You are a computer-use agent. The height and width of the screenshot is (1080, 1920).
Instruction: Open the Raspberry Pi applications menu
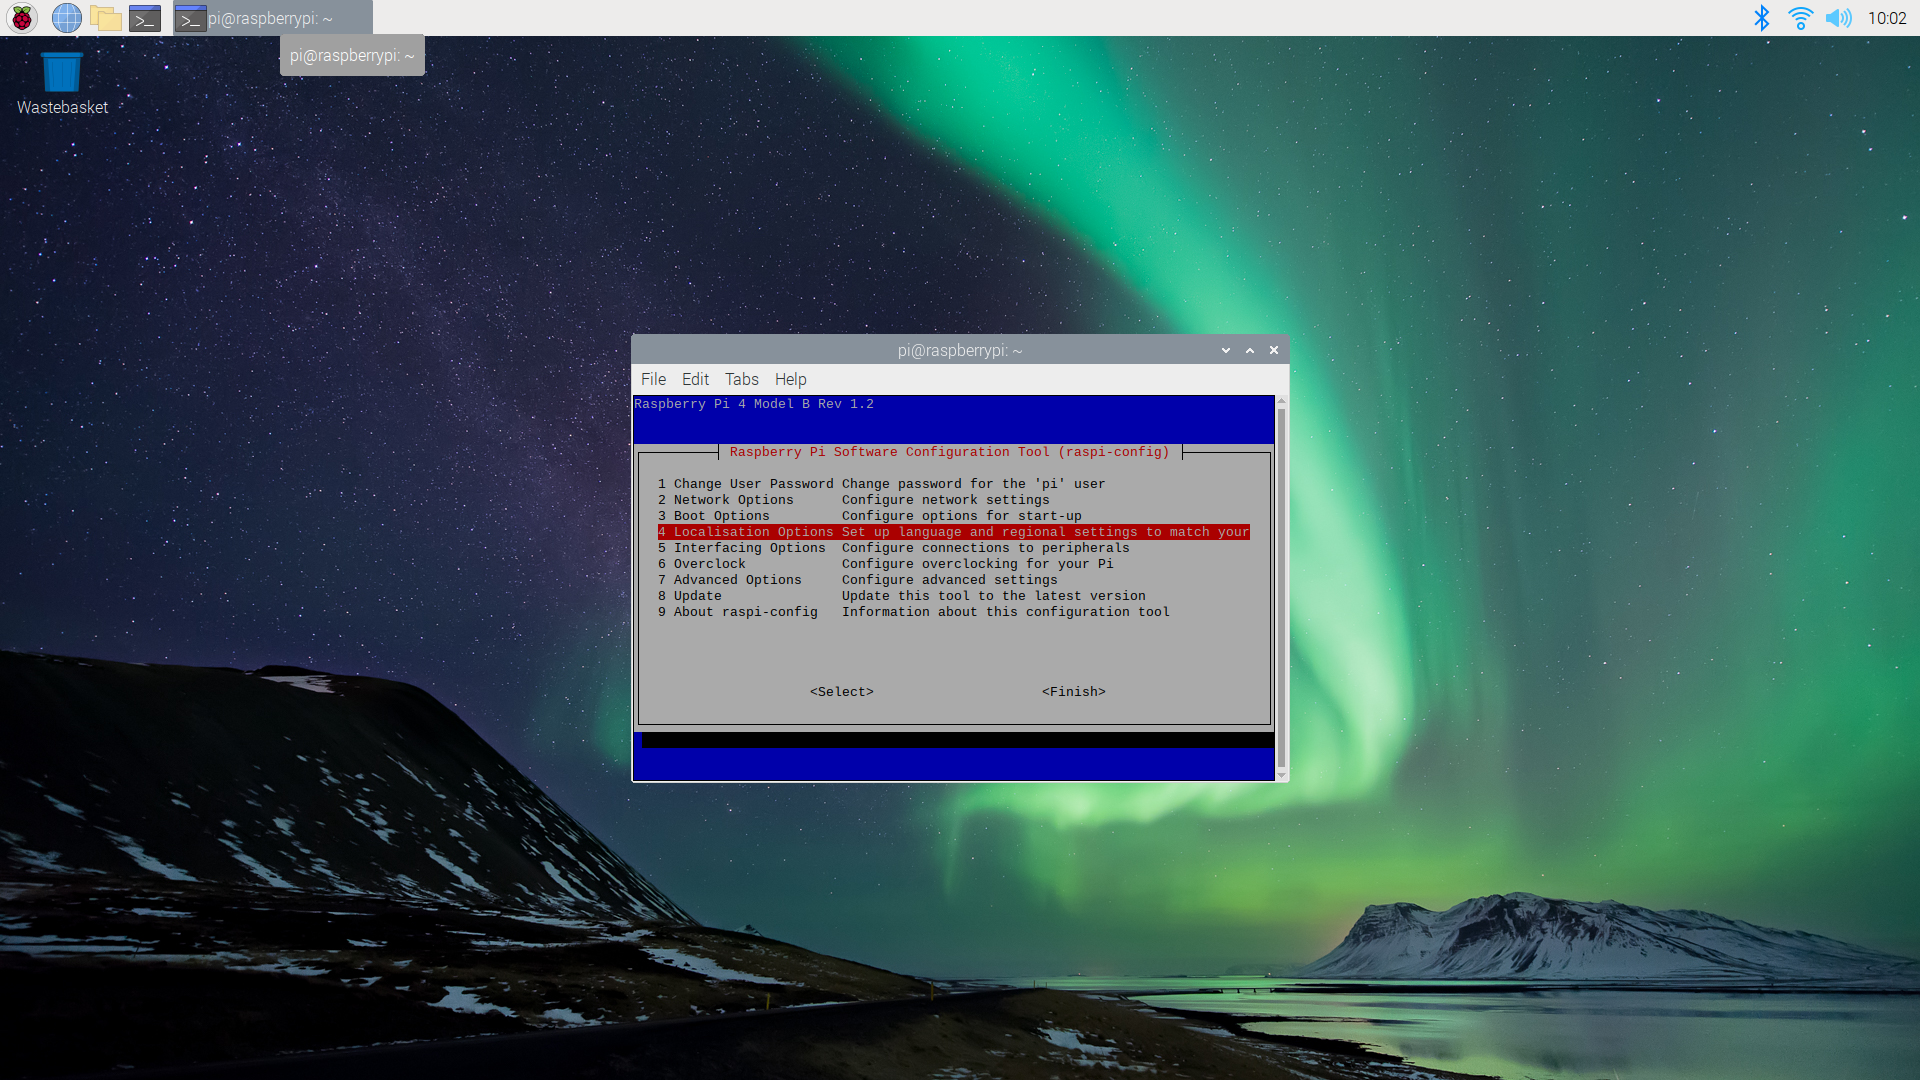coord(22,18)
